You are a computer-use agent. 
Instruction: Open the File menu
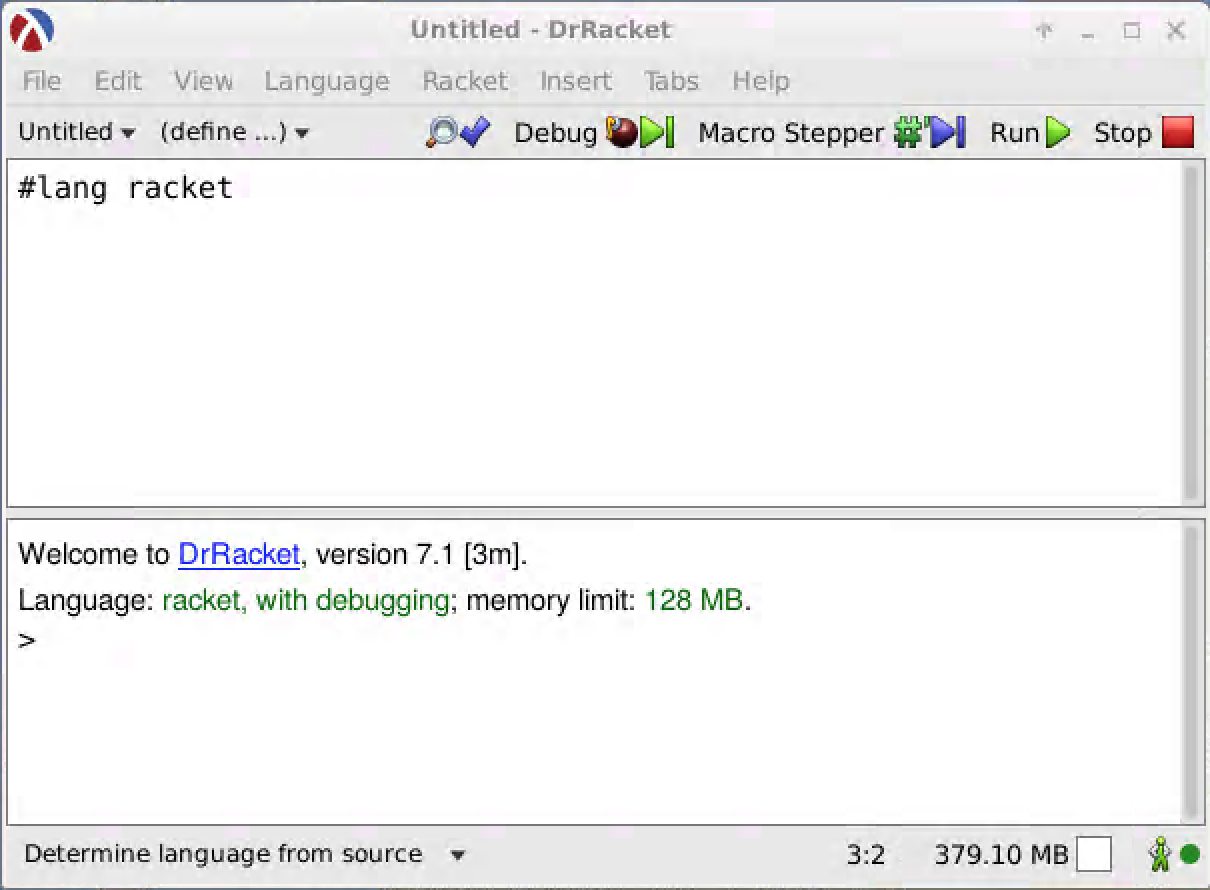40,81
